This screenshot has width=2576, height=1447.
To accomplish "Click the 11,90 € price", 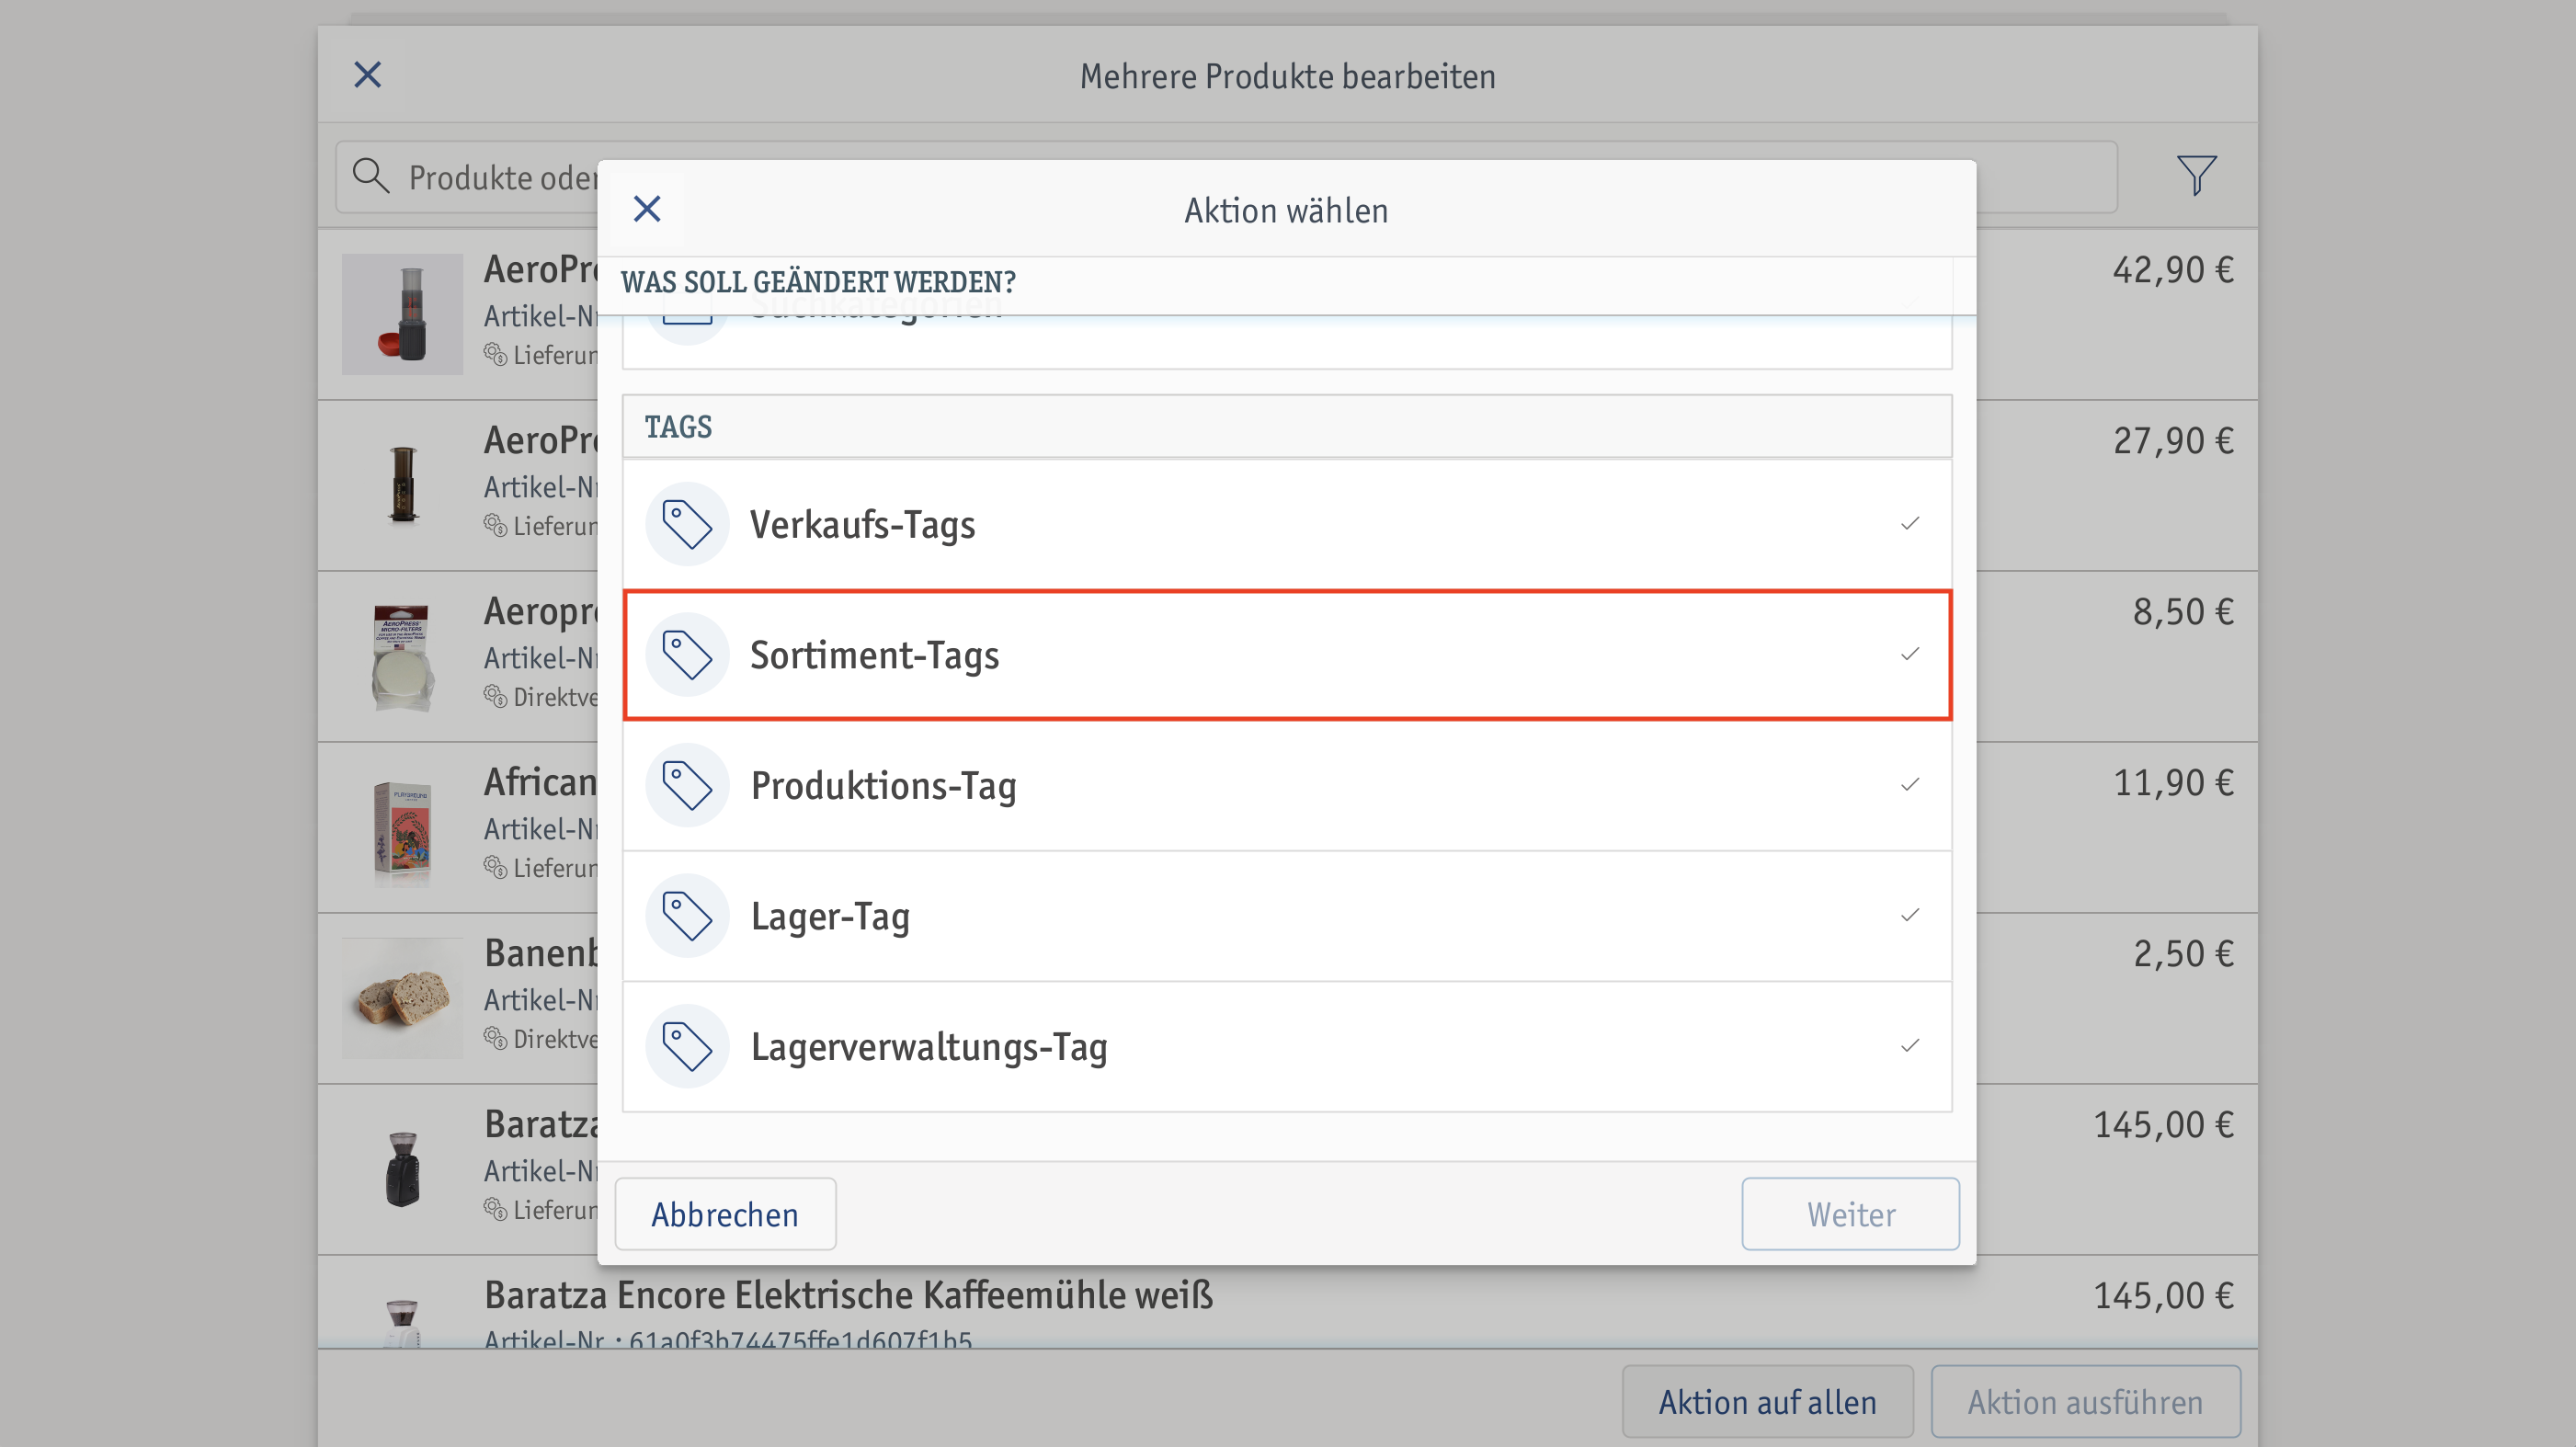I will [x=2173, y=783].
